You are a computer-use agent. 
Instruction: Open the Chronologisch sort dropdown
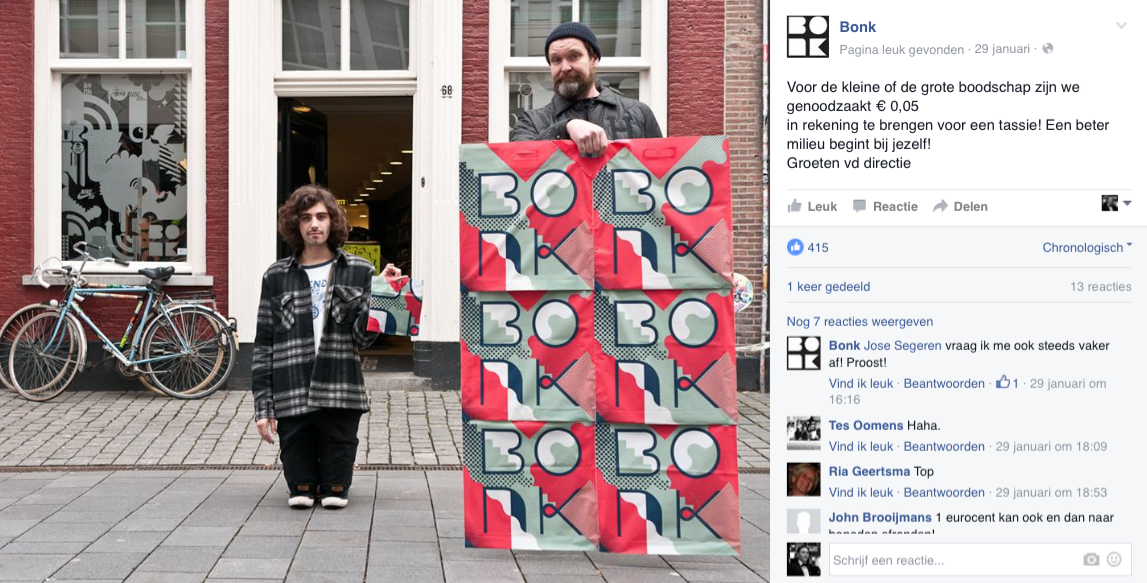pyautogui.click(x=1087, y=247)
